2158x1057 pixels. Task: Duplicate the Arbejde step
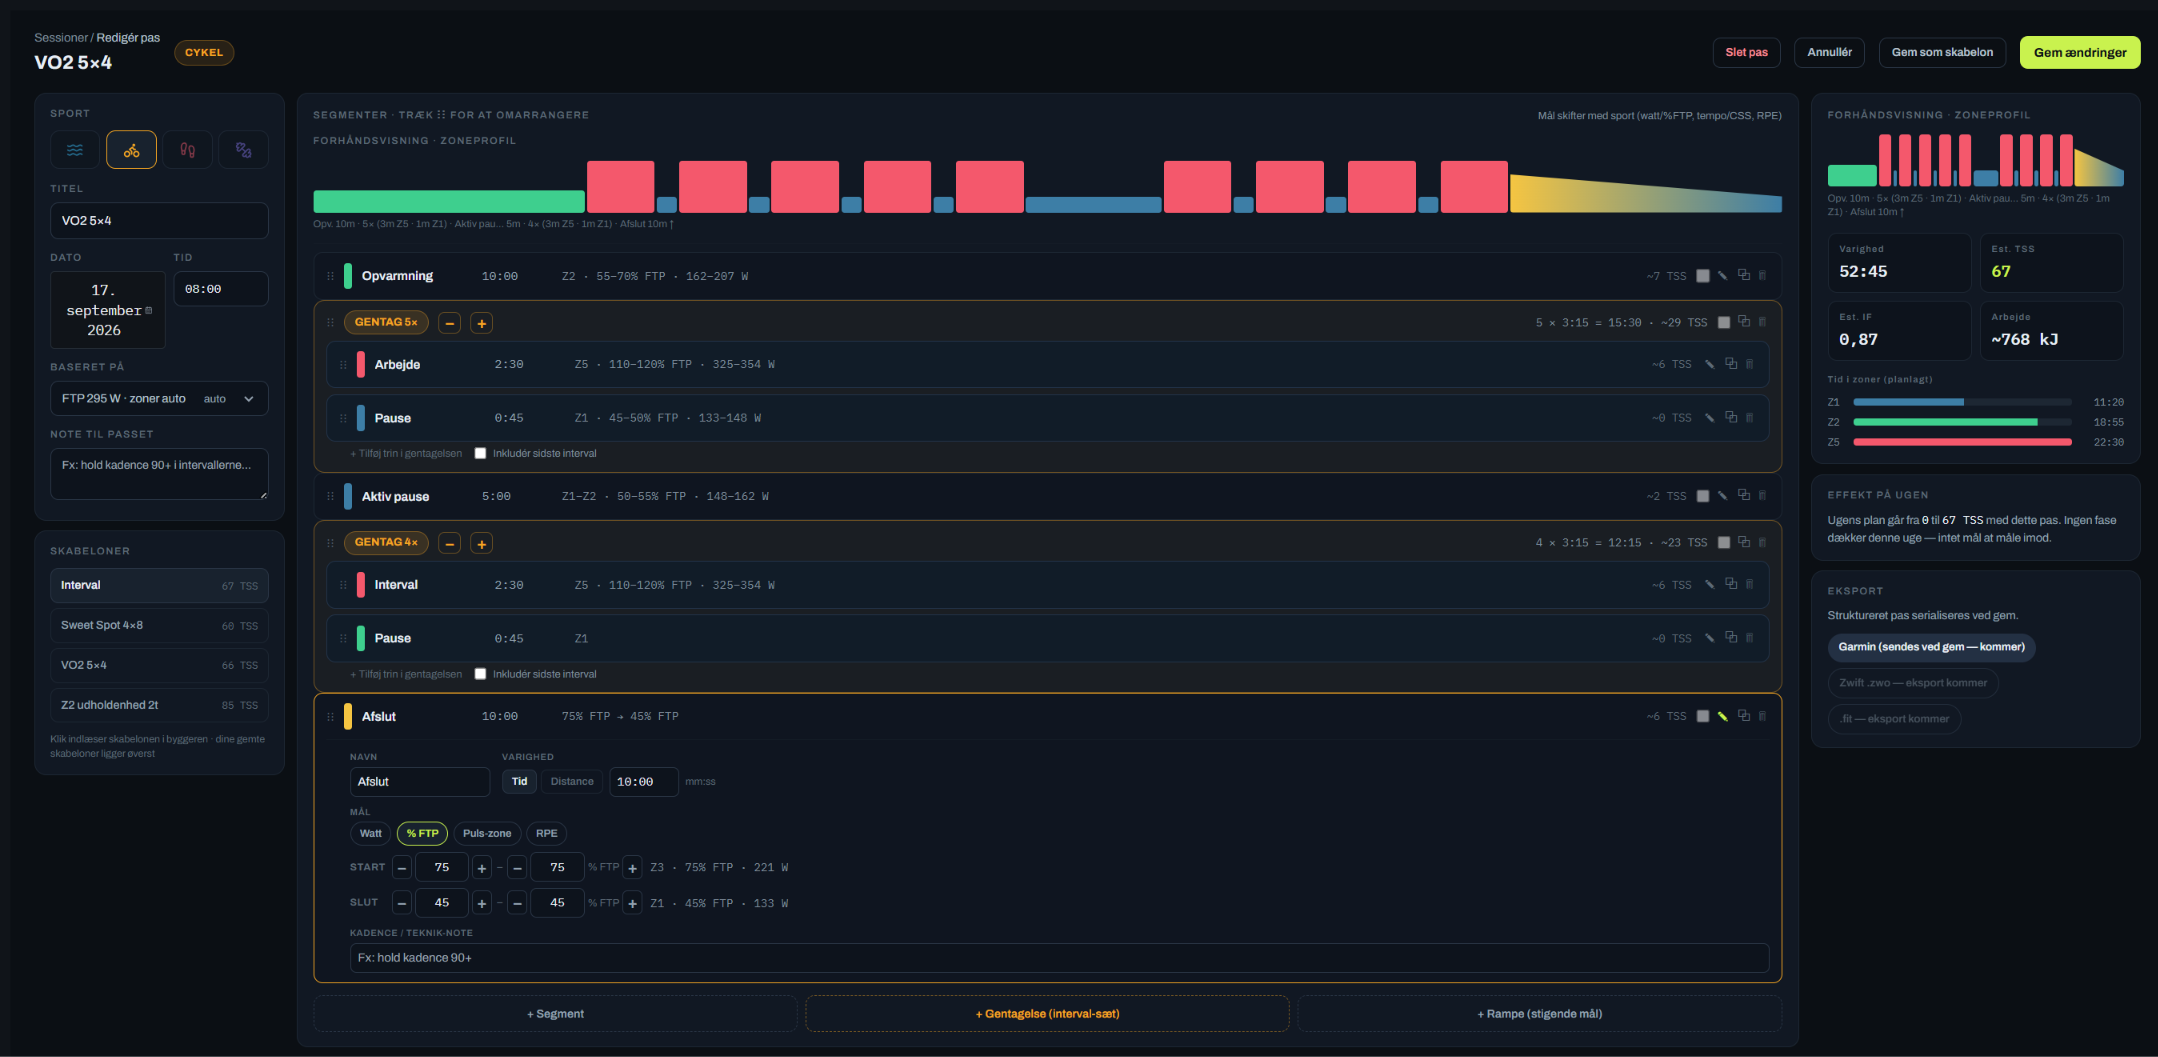coord(1731,363)
